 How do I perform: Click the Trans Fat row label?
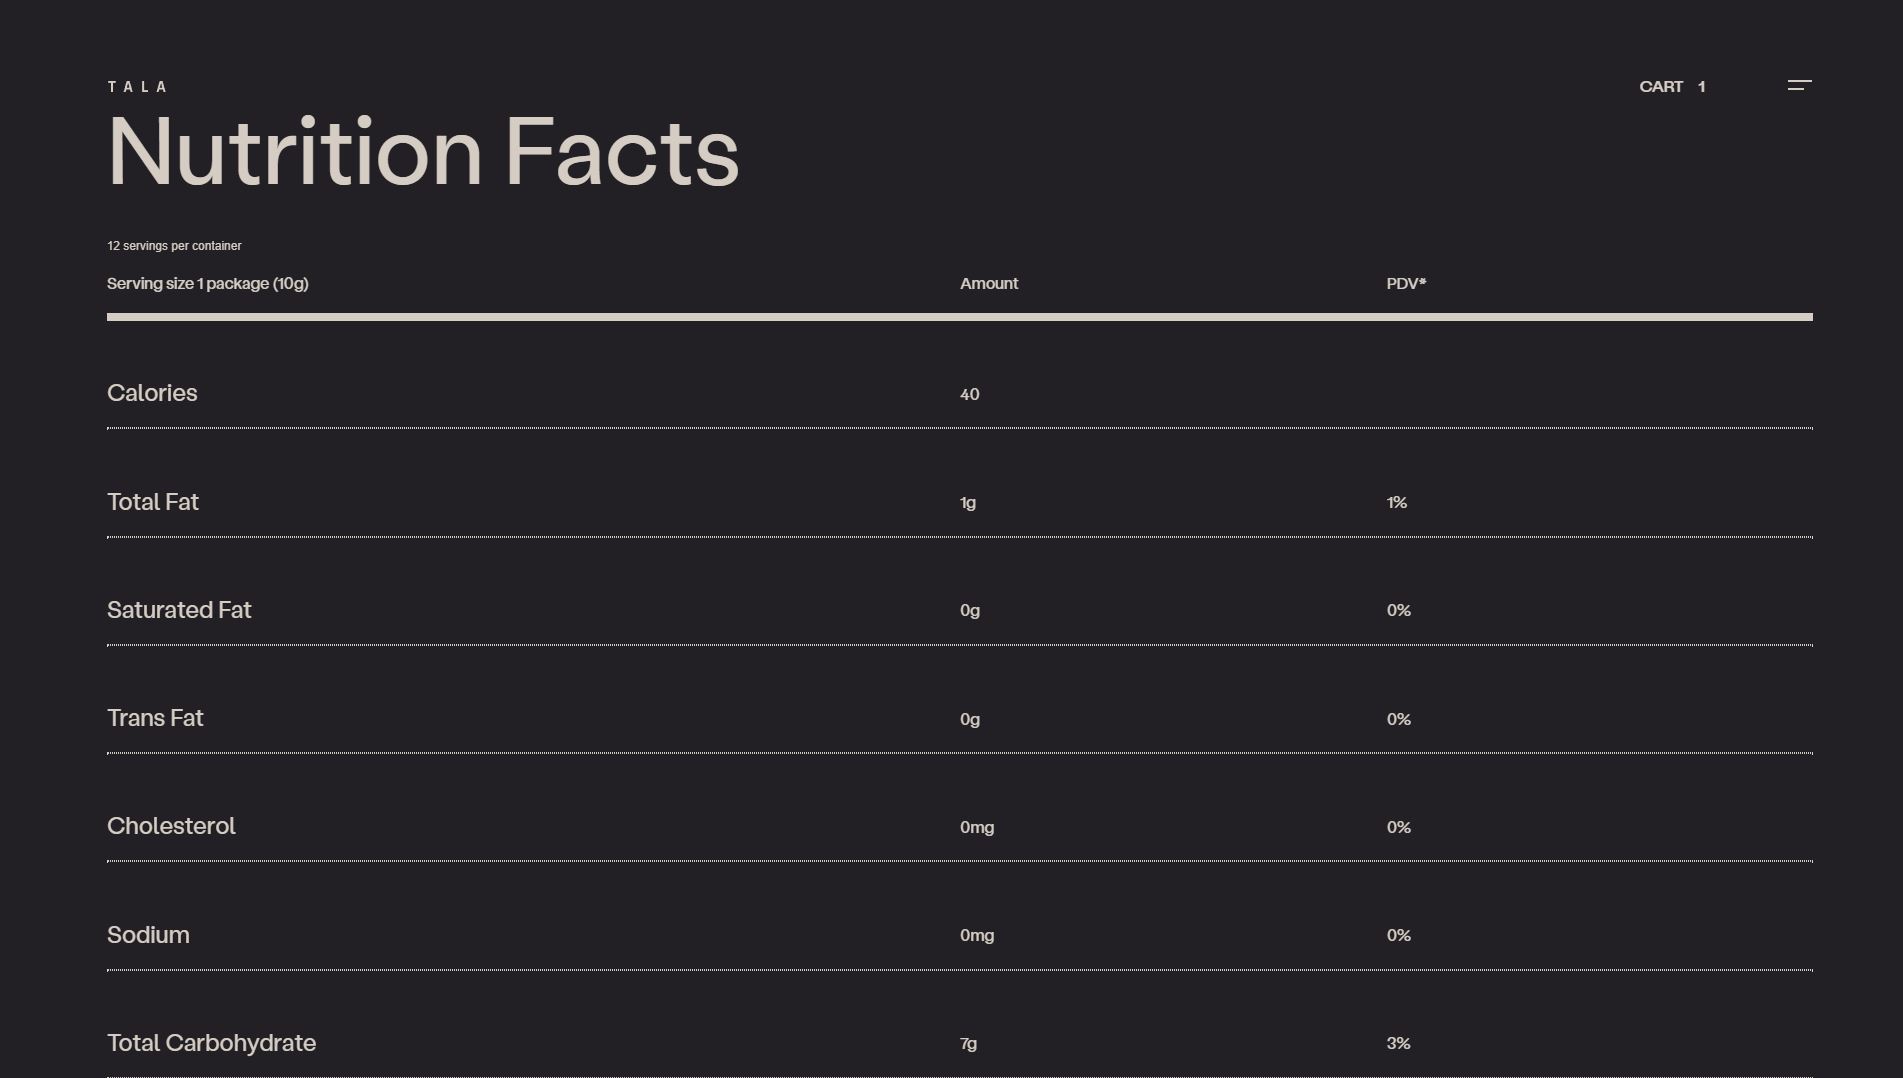pyautogui.click(x=155, y=718)
